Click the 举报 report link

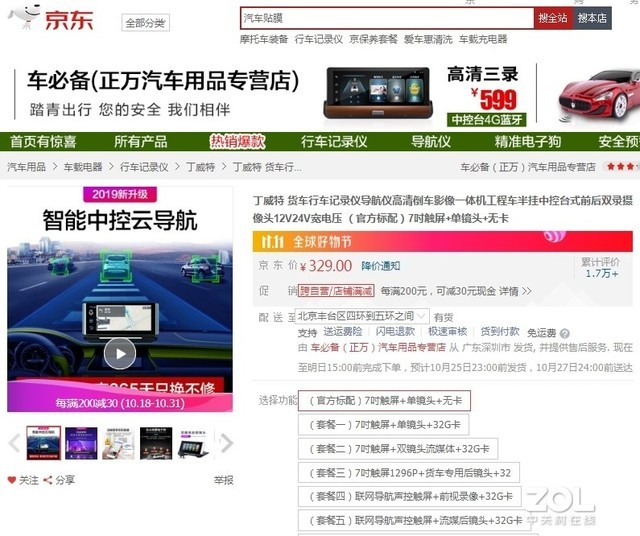pos(223,480)
